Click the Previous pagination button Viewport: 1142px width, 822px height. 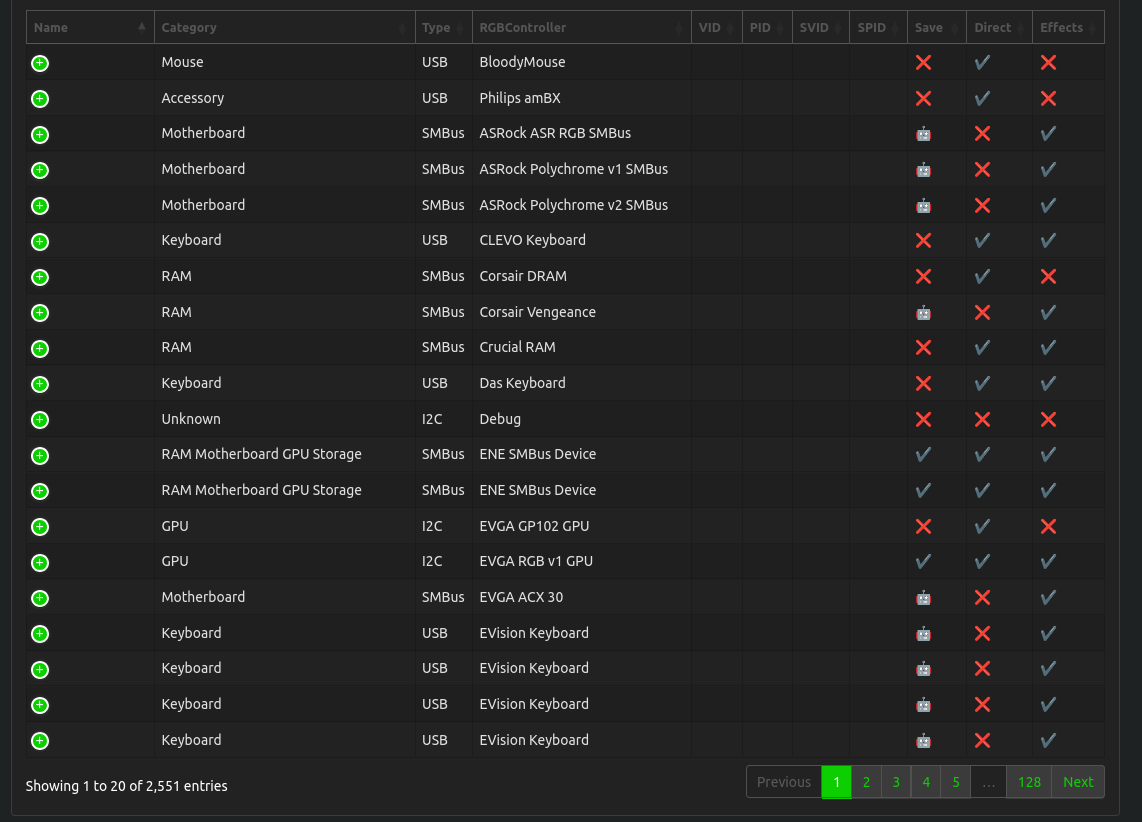pos(784,782)
